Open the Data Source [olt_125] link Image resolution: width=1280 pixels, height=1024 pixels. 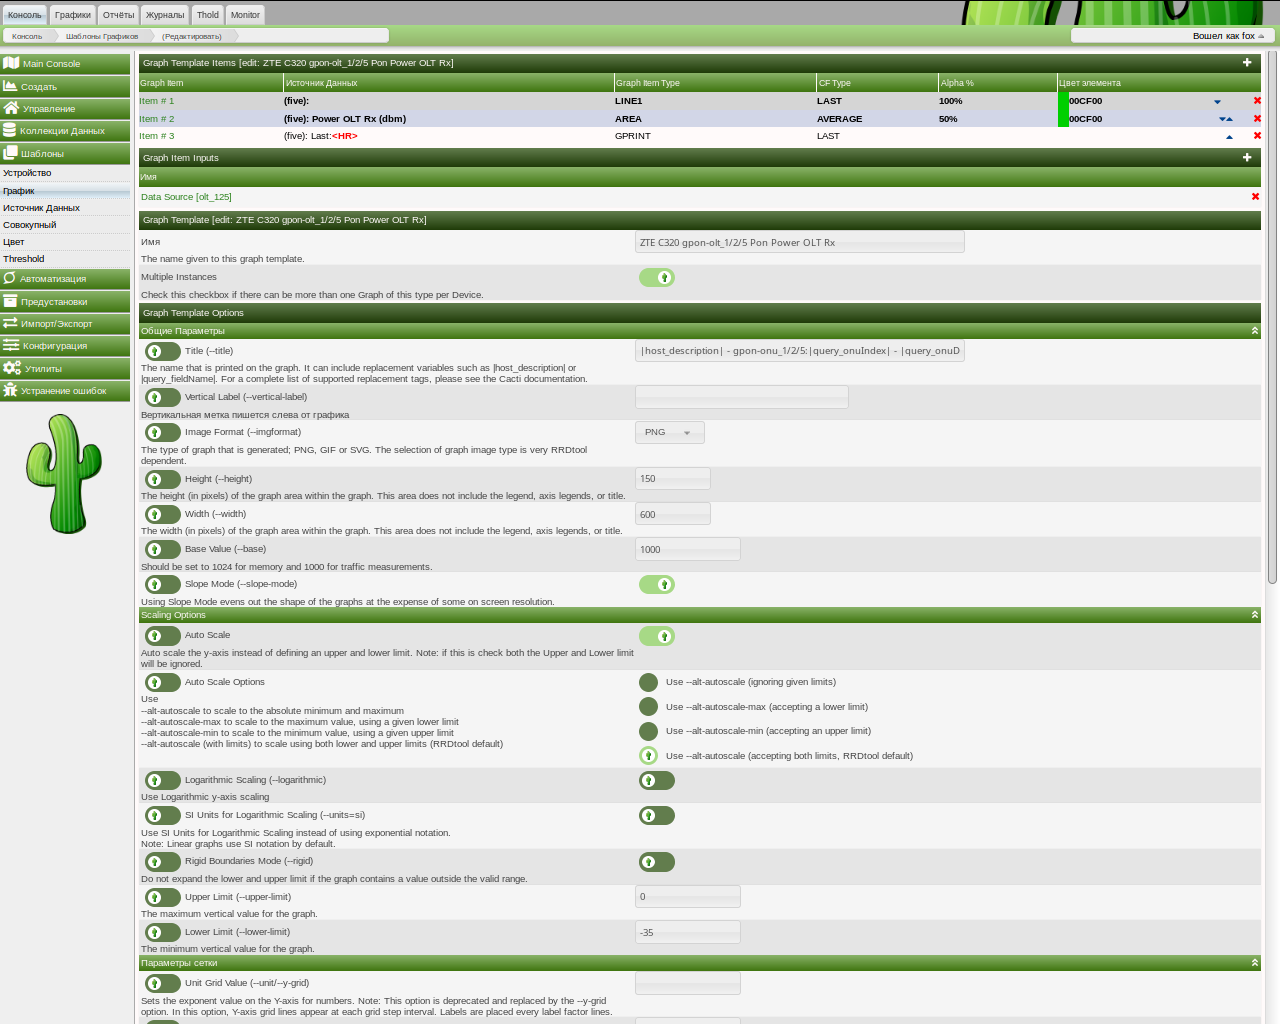coord(186,197)
